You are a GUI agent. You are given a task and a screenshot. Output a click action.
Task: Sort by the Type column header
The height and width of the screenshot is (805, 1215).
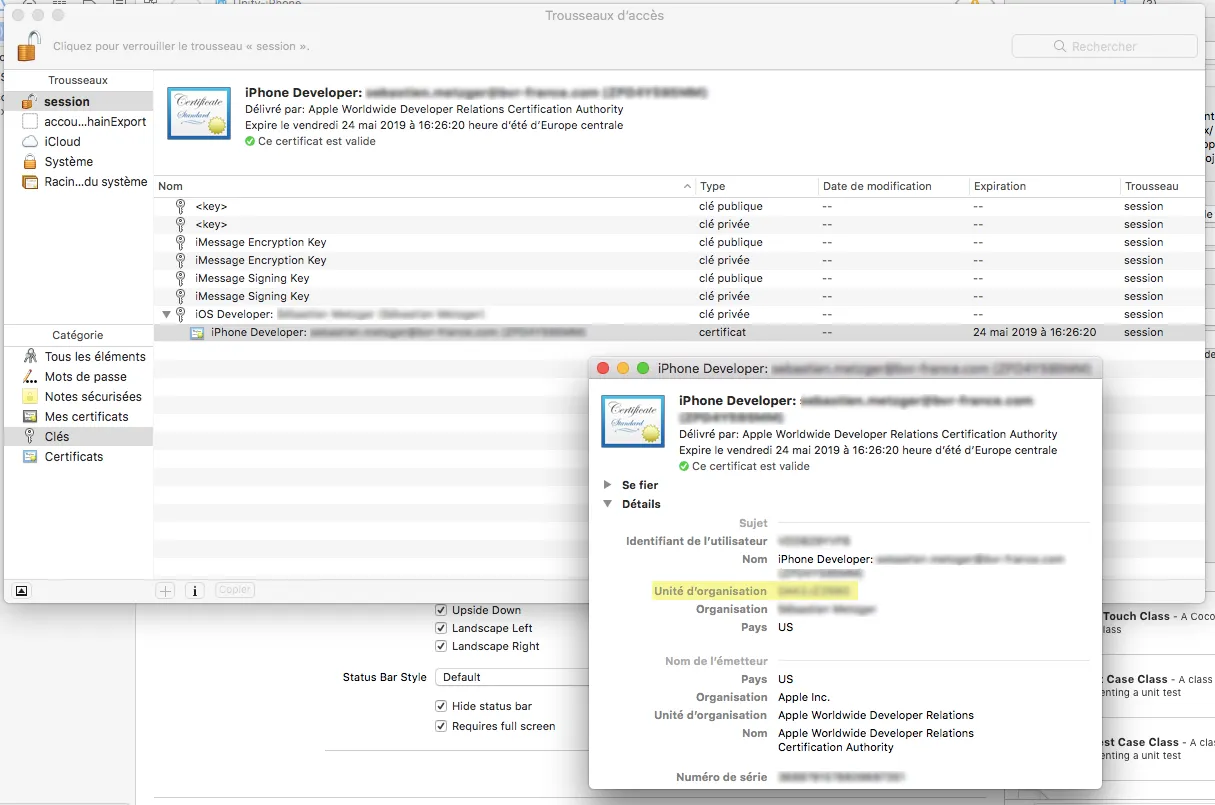click(755, 186)
